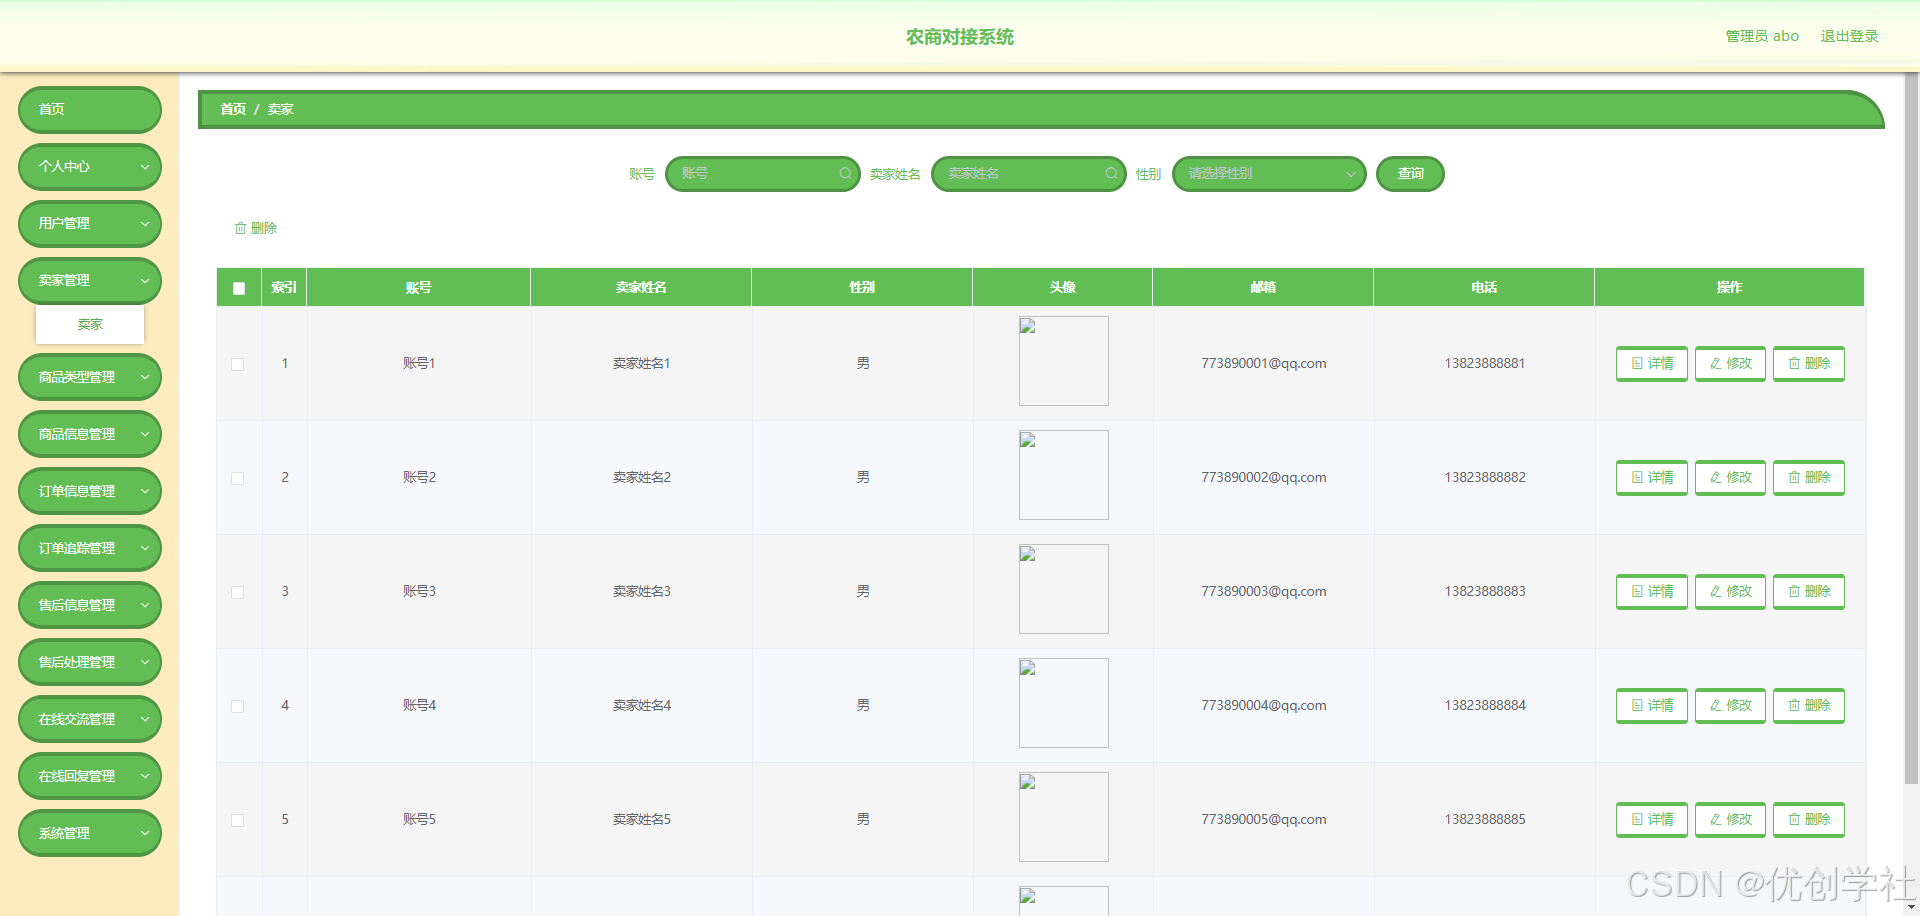
Task: Click 退出登录 link
Action: tap(1849, 36)
